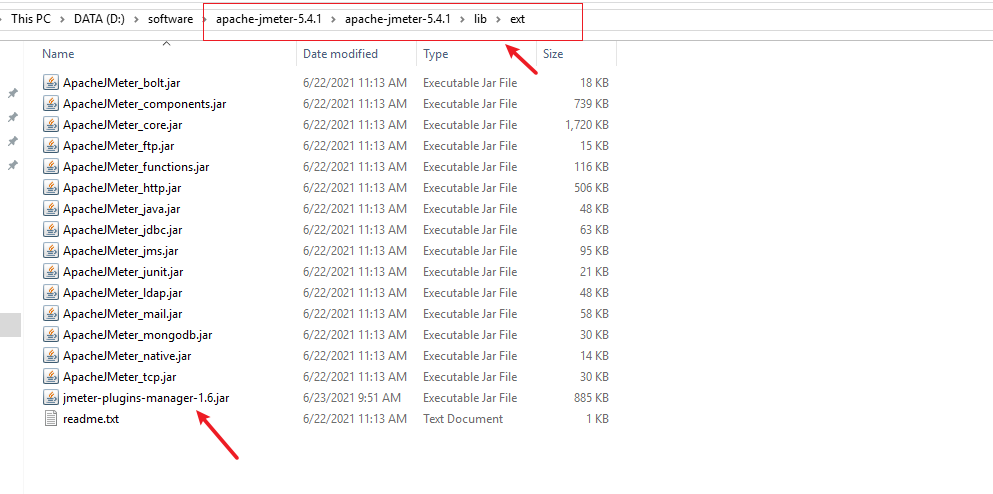Select the file name ApacheJMeter_jms.jar

121,251
